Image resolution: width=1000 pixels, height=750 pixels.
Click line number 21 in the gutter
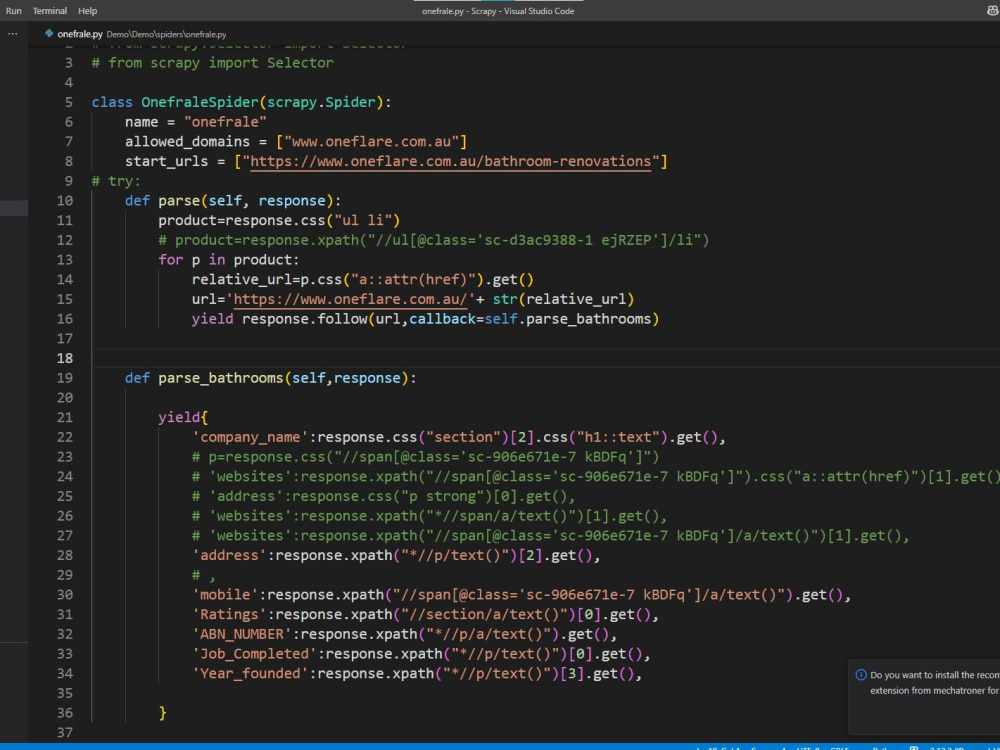tap(64, 418)
